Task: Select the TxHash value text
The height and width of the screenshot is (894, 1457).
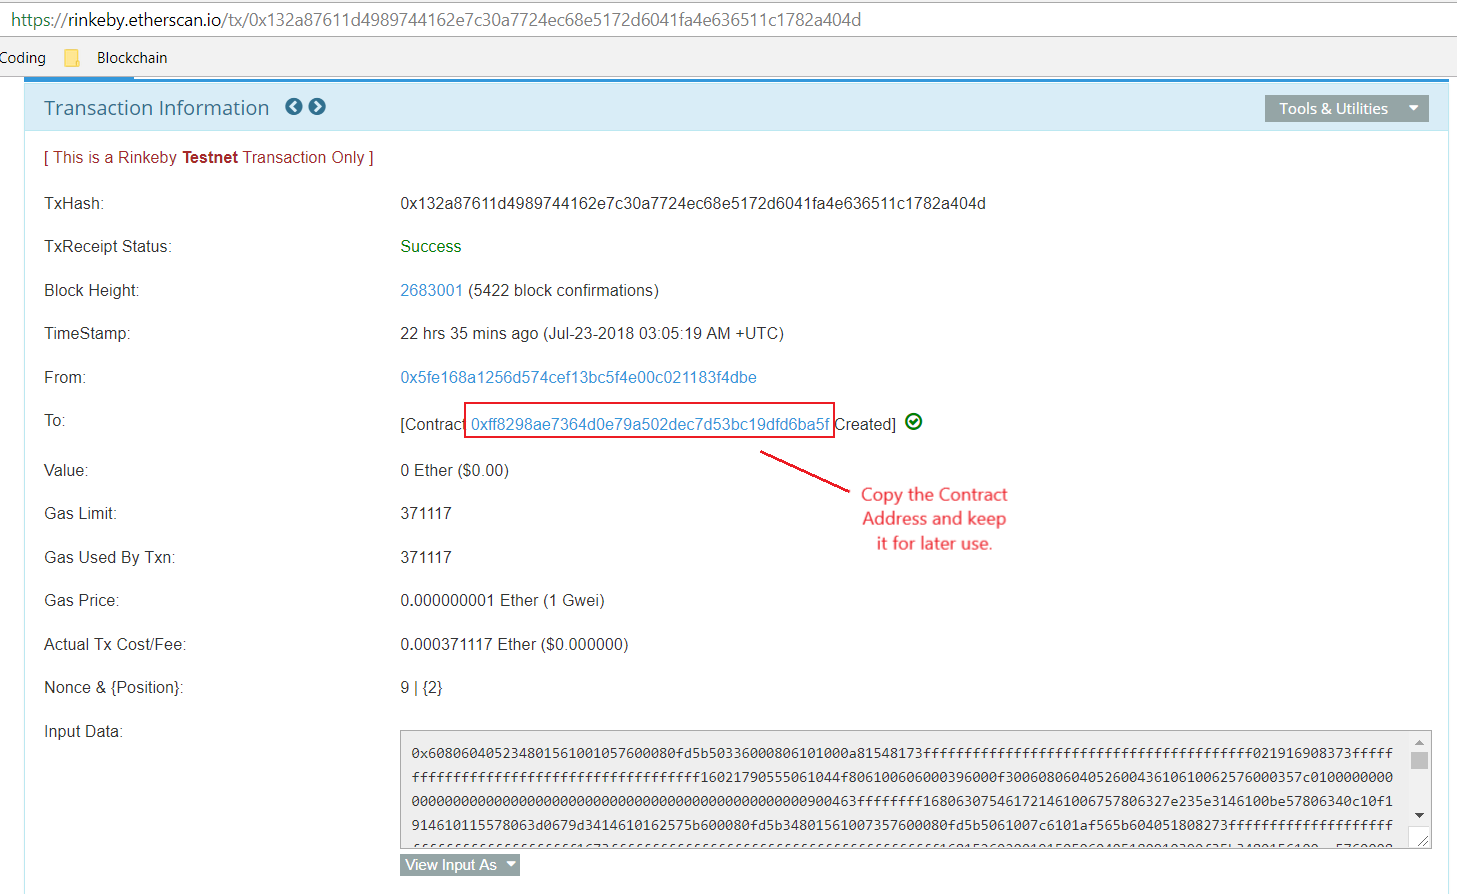Action: [x=691, y=203]
